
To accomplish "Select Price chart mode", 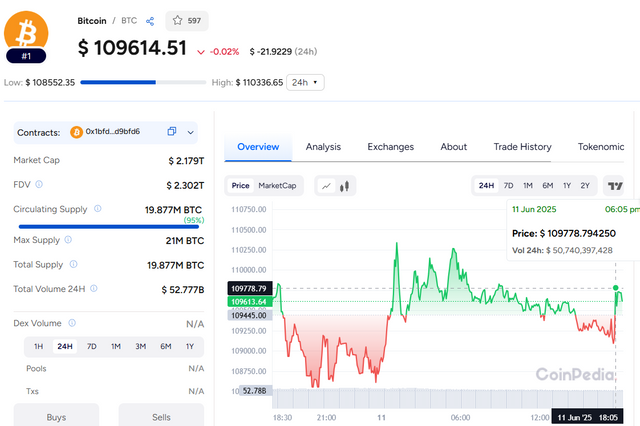I will [x=240, y=186].
